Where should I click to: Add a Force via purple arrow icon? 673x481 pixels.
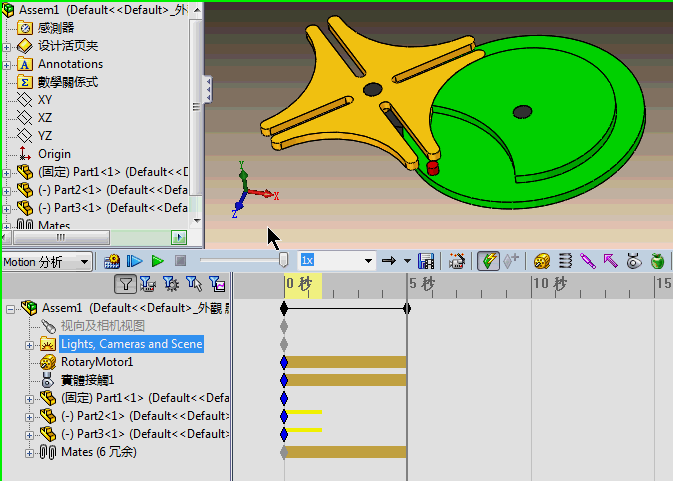tap(610, 261)
